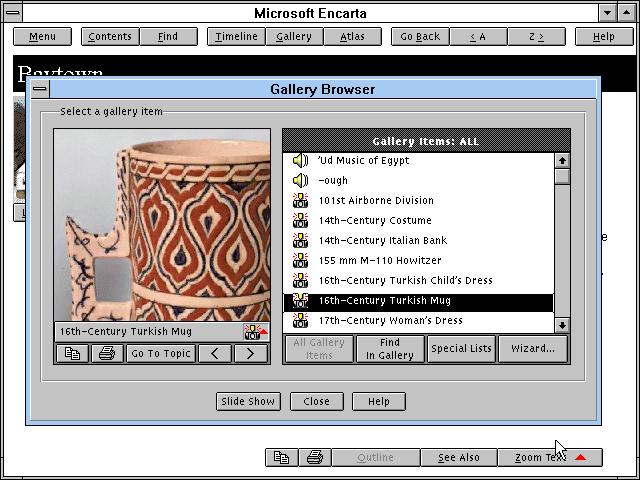Click camera icon for 14th-Century Italian Bank
The image size is (640, 480).
coord(301,240)
